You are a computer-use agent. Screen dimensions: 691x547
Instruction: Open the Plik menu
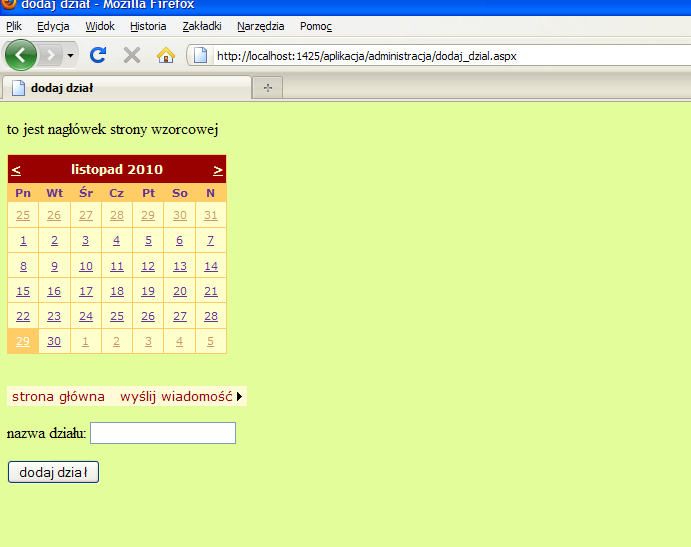pyautogui.click(x=14, y=26)
